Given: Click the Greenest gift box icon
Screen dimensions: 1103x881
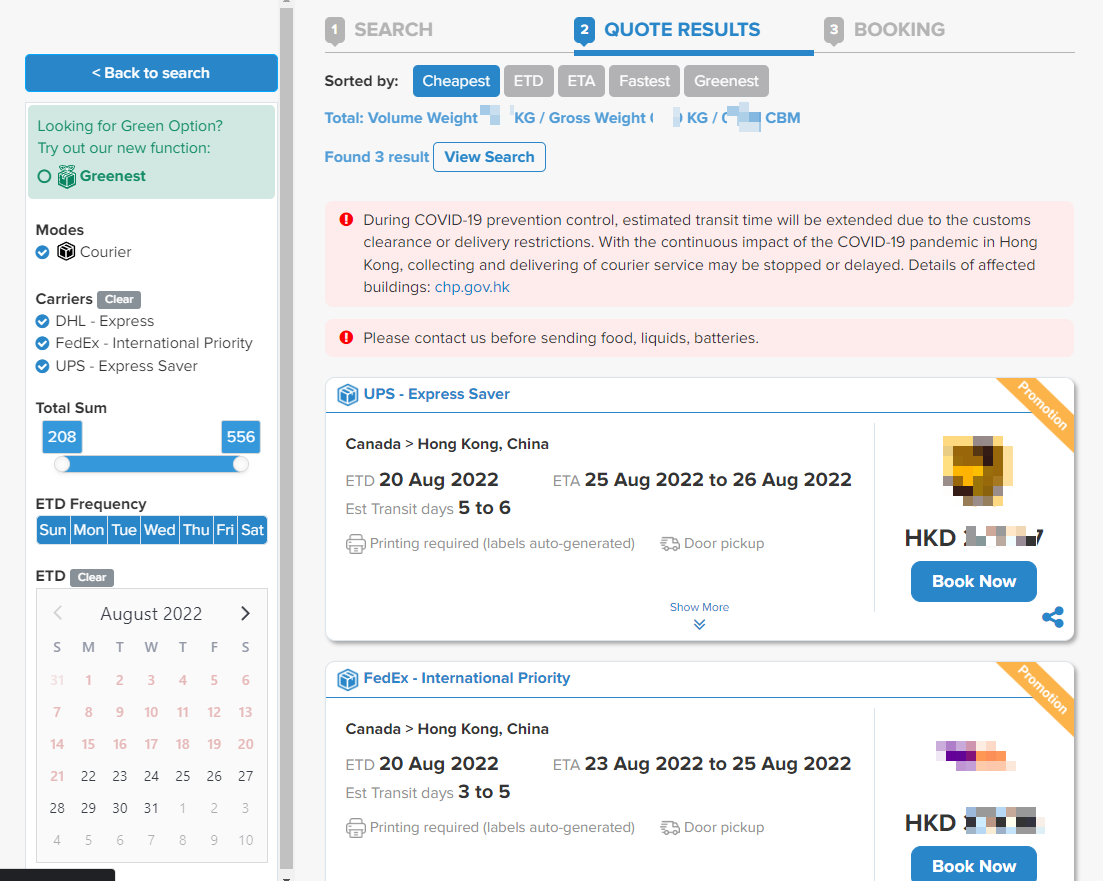Looking at the screenshot, I should [x=67, y=176].
